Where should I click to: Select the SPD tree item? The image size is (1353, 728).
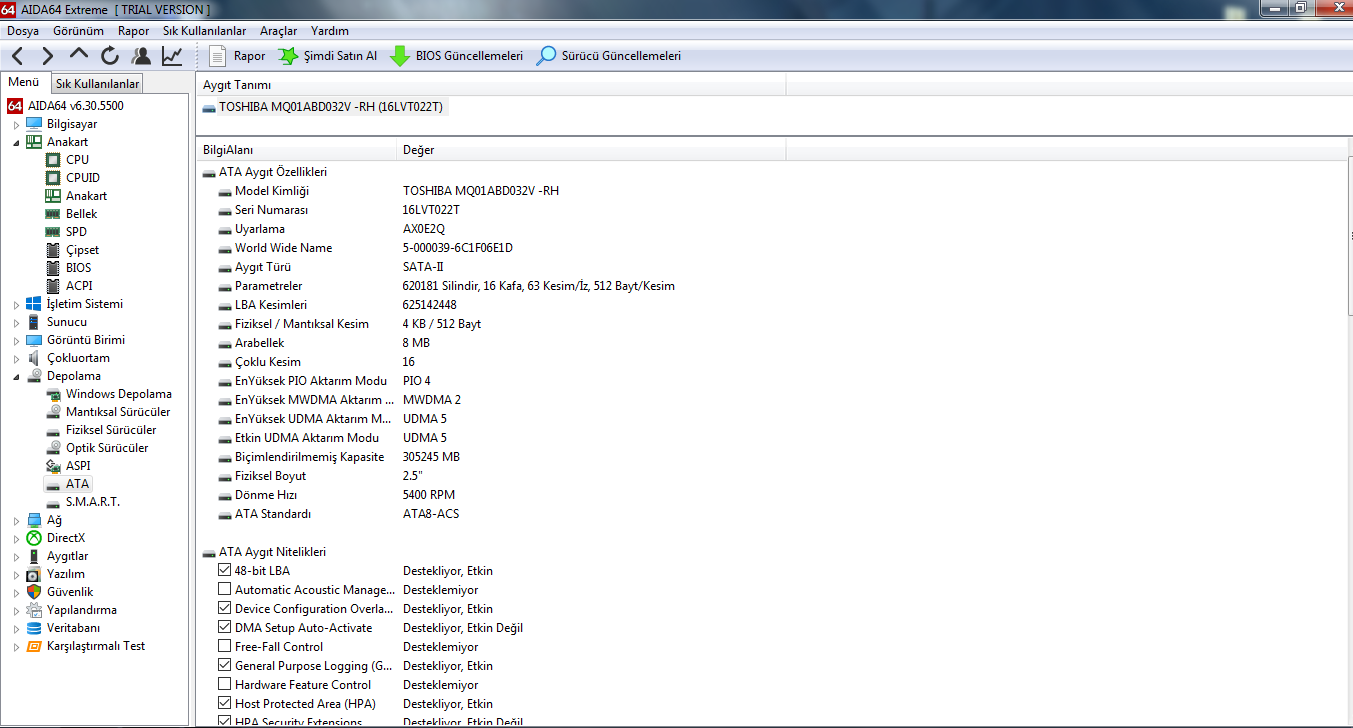coord(76,232)
